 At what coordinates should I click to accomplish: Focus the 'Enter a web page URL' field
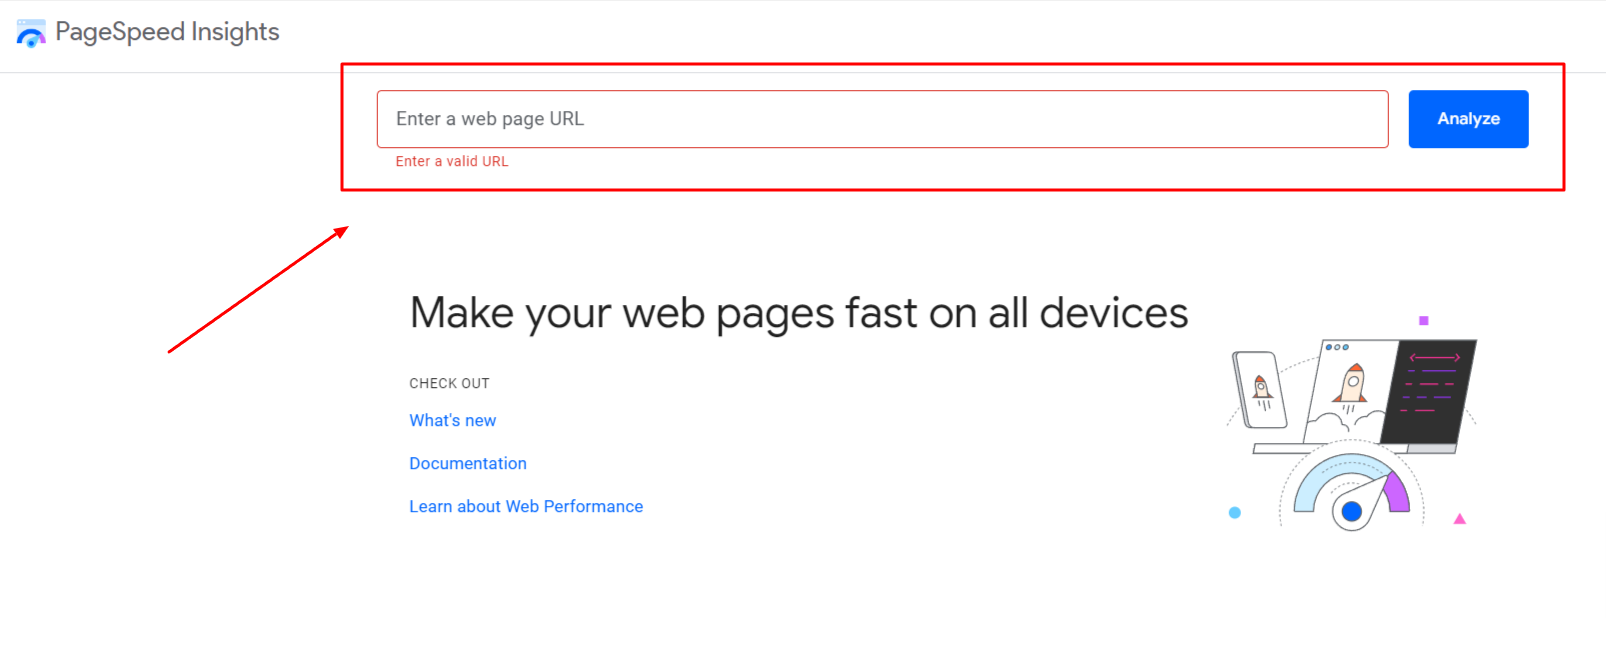click(x=882, y=119)
